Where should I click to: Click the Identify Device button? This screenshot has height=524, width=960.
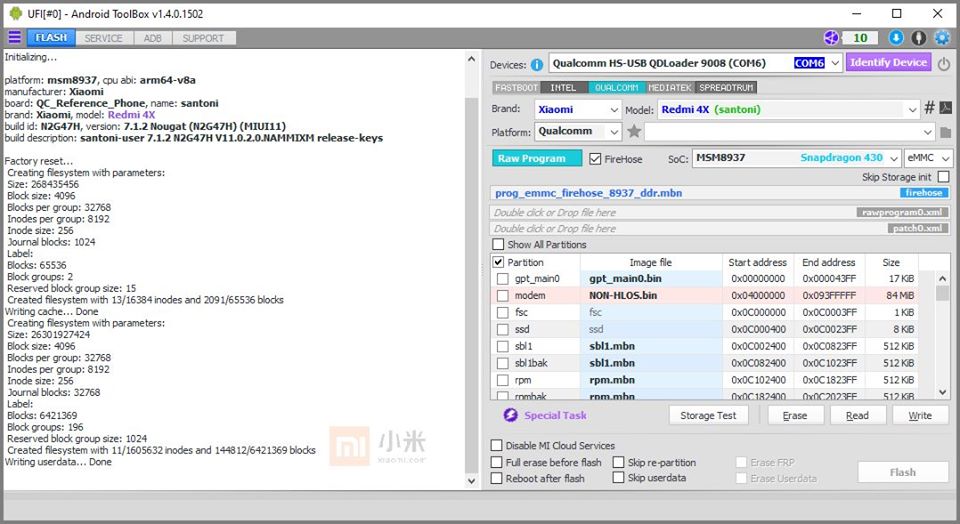coord(888,62)
